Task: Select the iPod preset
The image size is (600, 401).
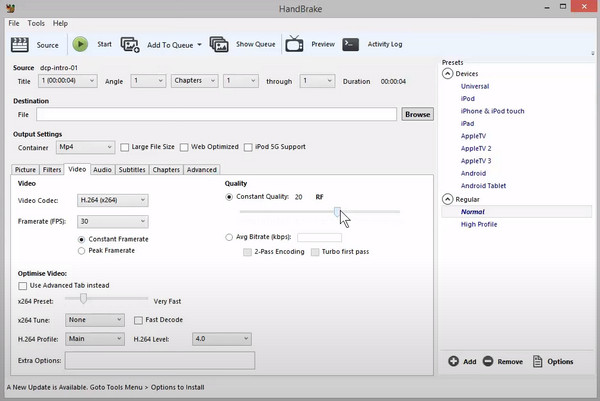Action: coord(468,99)
